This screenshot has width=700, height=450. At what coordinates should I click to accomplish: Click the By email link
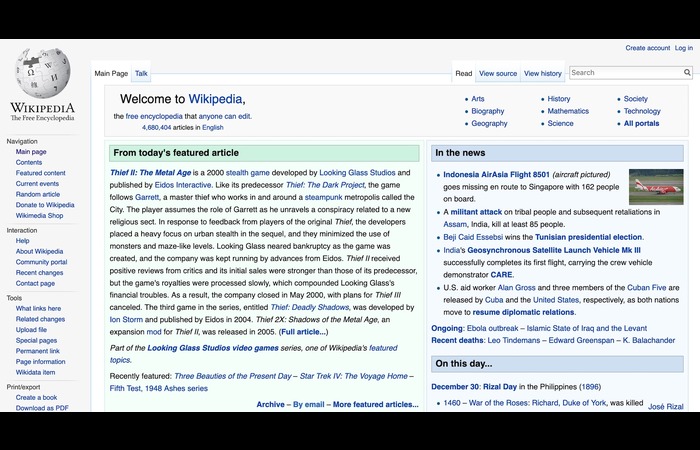click(x=308, y=404)
